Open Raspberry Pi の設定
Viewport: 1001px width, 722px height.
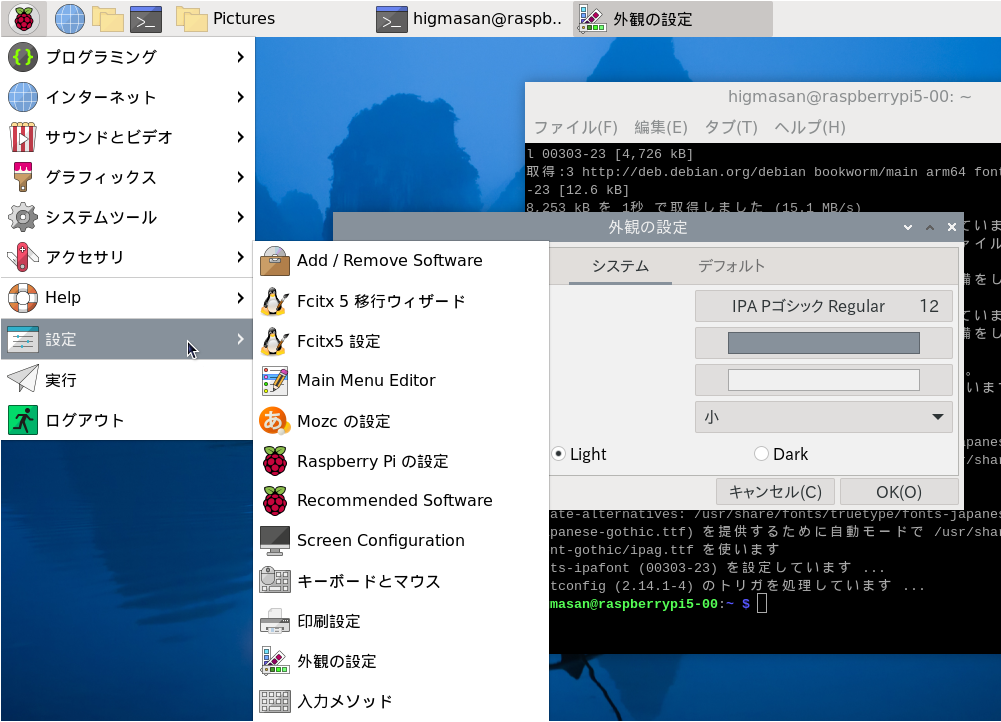click(372, 461)
